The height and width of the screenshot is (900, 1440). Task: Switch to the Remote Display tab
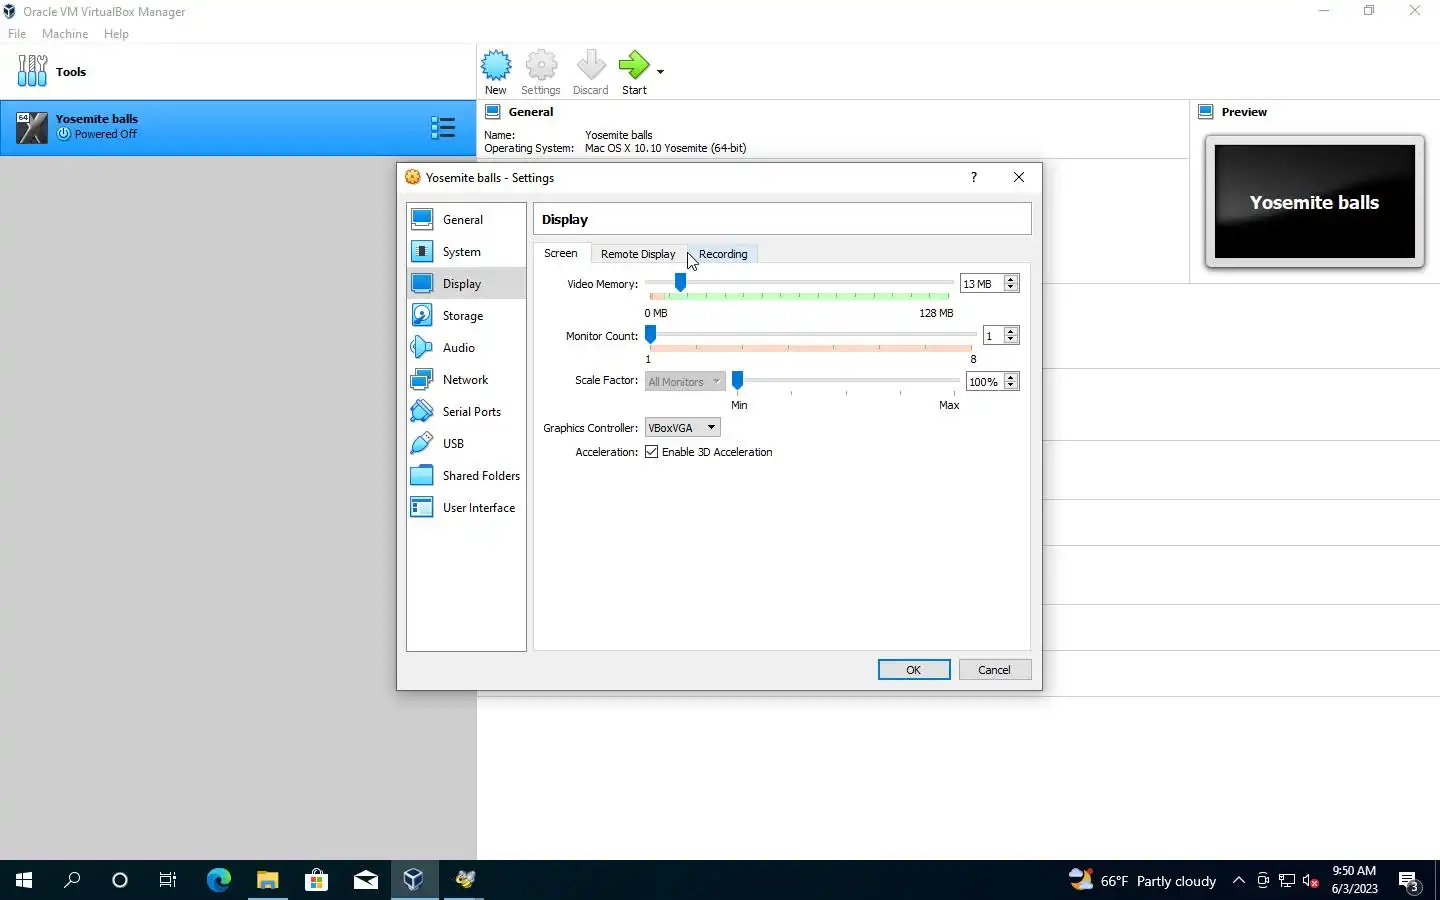(638, 254)
